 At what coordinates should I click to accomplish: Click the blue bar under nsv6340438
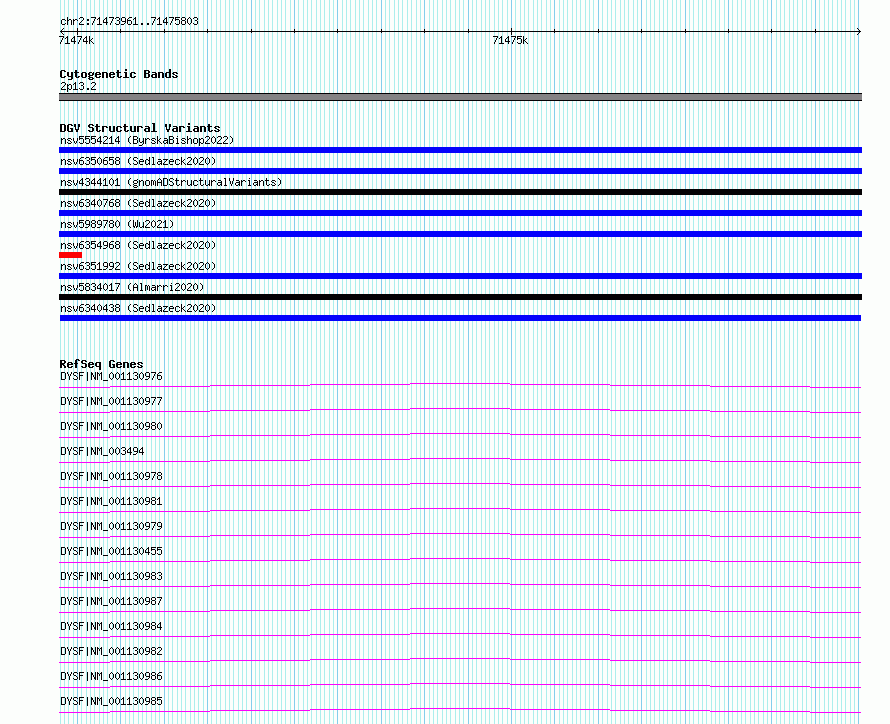tap(460, 318)
